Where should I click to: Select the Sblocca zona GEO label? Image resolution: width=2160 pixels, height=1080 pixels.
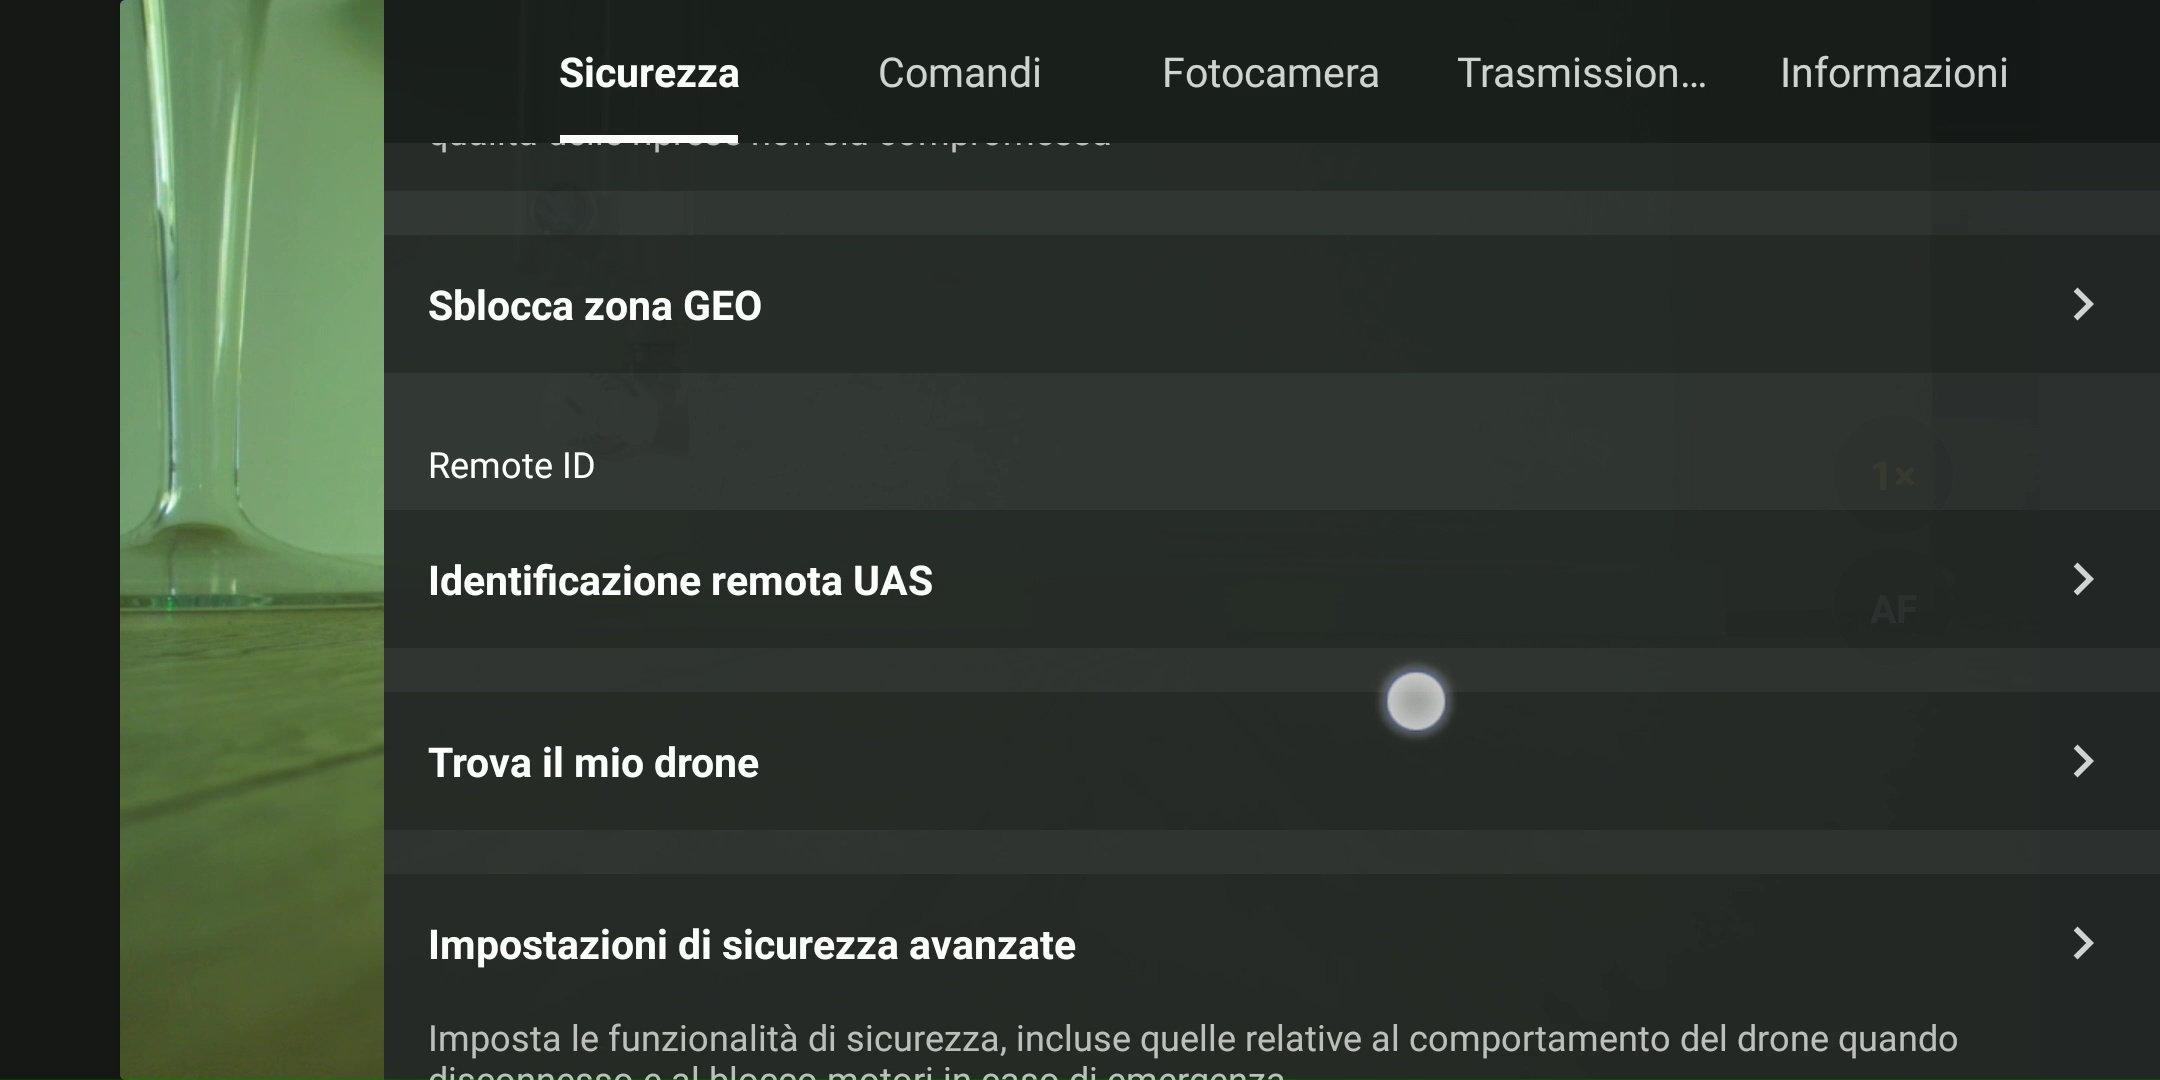pyautogui.click(x=595, y=306)
